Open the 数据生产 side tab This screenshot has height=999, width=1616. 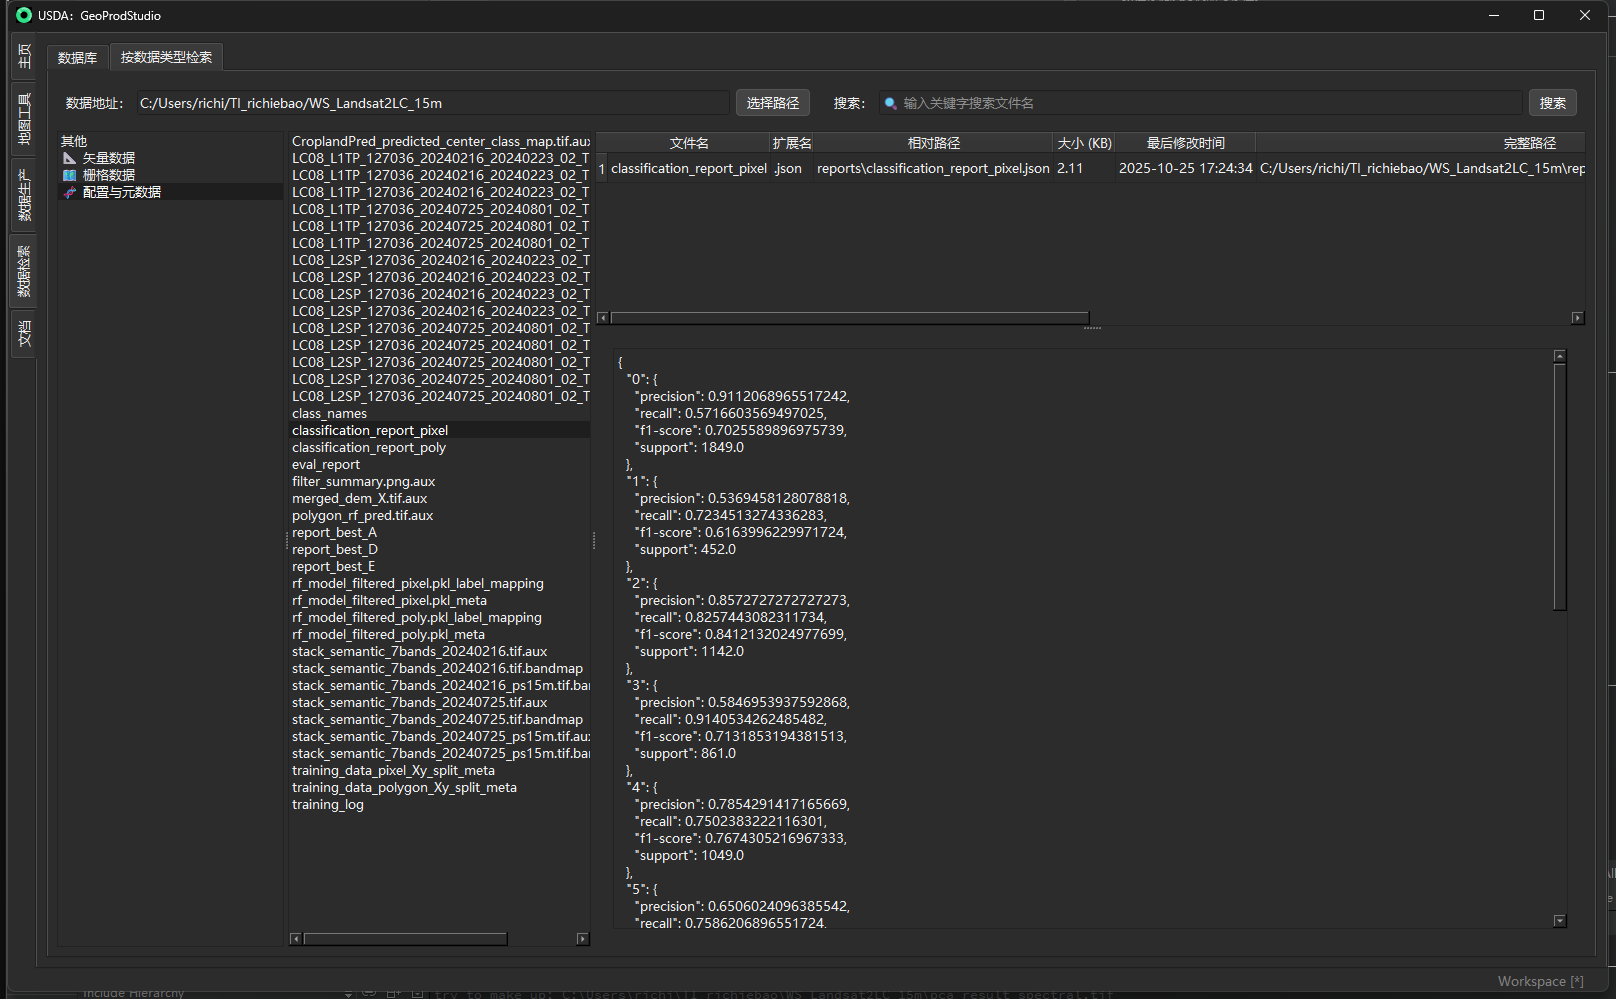(24, 194)
